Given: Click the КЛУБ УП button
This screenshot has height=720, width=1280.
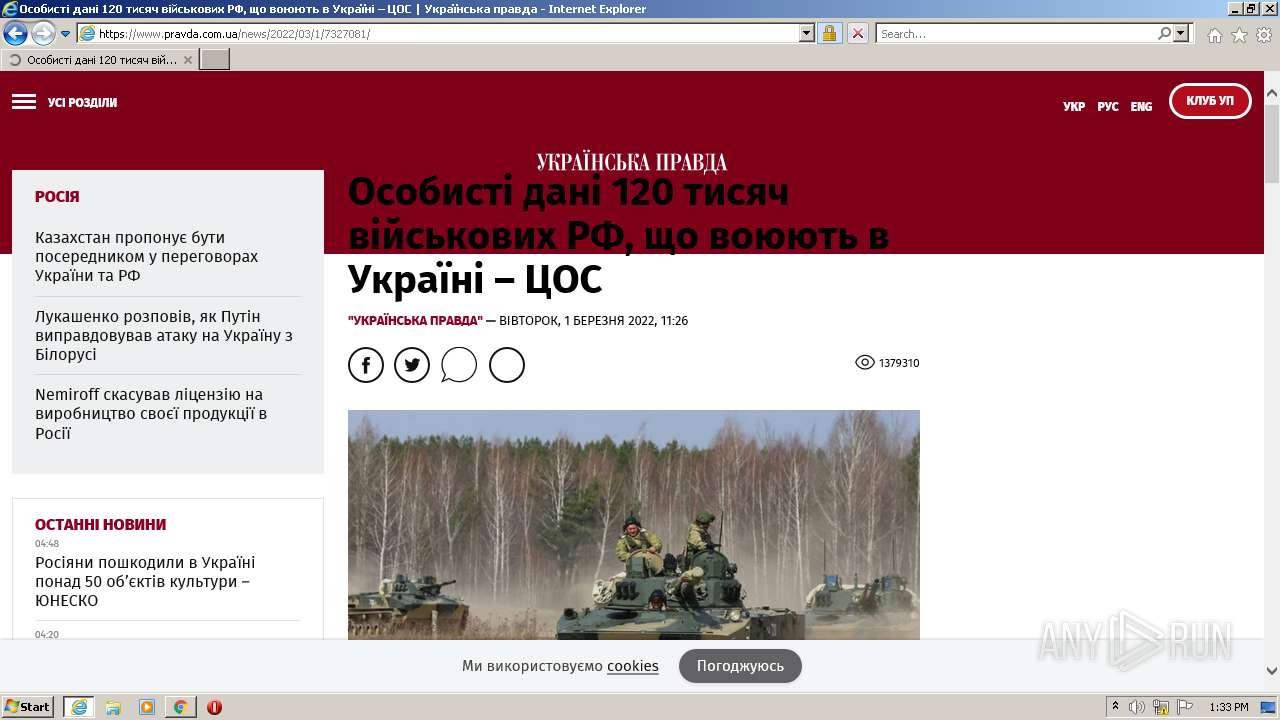Looking at the screenshot, I should 1210,101.
